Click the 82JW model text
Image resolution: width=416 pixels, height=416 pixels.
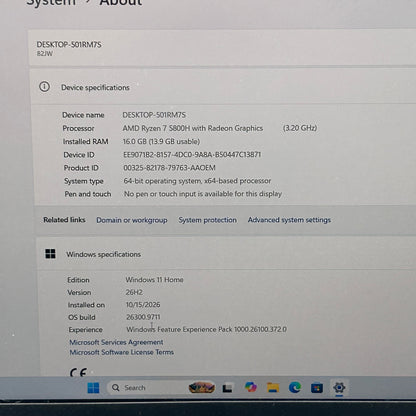coord(45,54)
